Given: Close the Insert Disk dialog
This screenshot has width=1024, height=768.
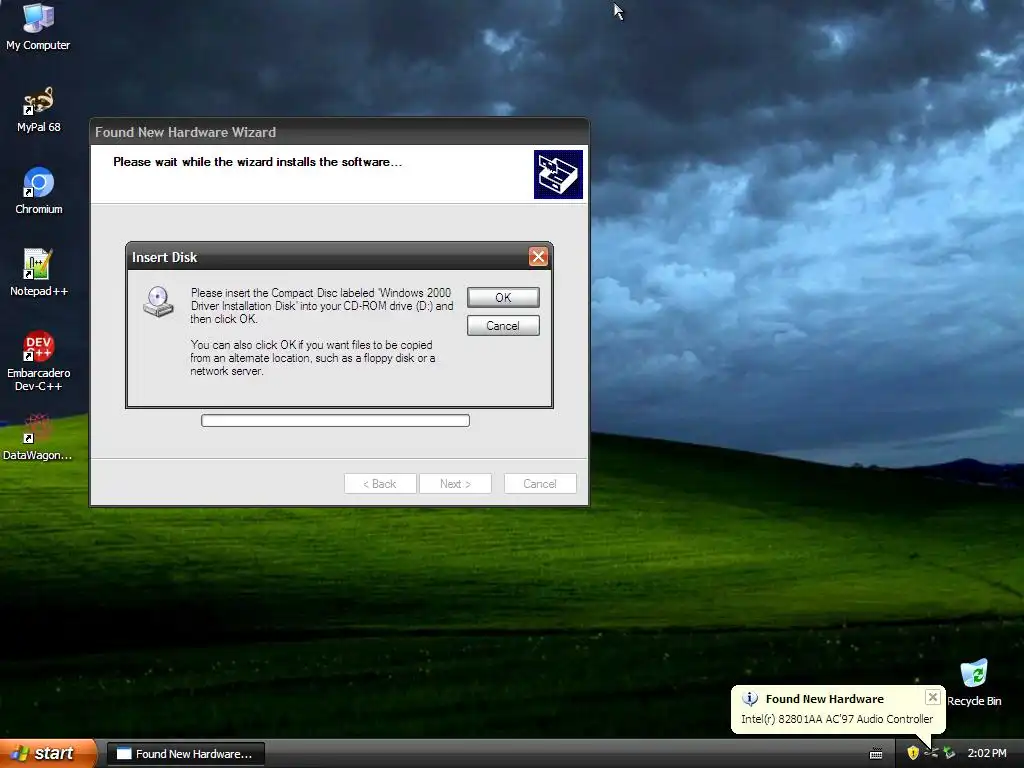Looking at the screenshot, I should [538, 257].
